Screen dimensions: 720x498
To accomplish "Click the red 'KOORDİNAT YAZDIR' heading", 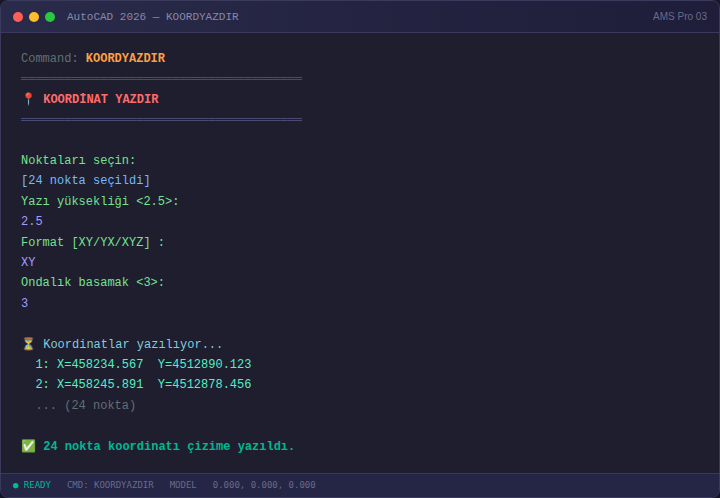I will (x=101, y=99).
